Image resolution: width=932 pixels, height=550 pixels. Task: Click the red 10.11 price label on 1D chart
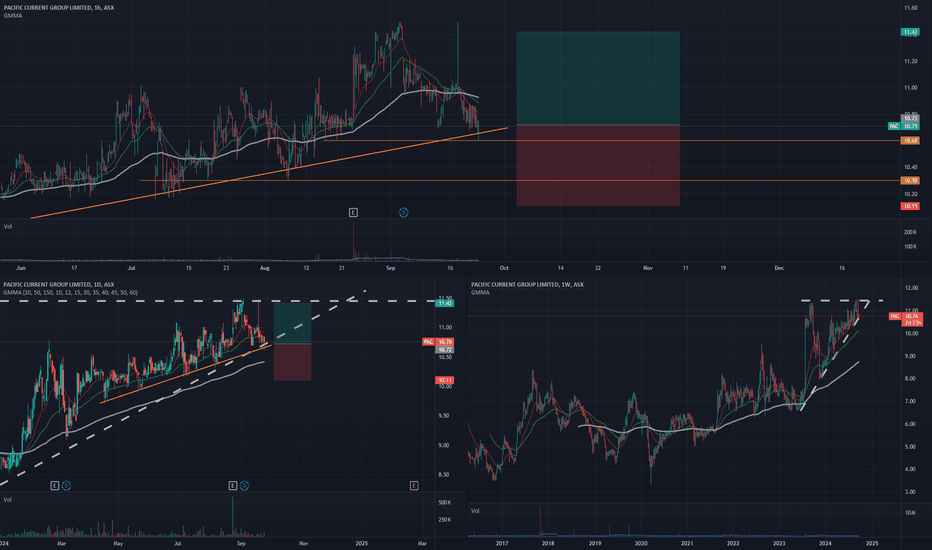point(445,380)
